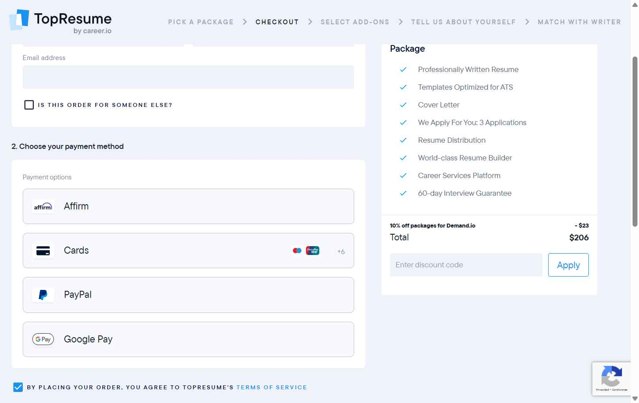Click the Affirm logo icon

pos(43,207)
